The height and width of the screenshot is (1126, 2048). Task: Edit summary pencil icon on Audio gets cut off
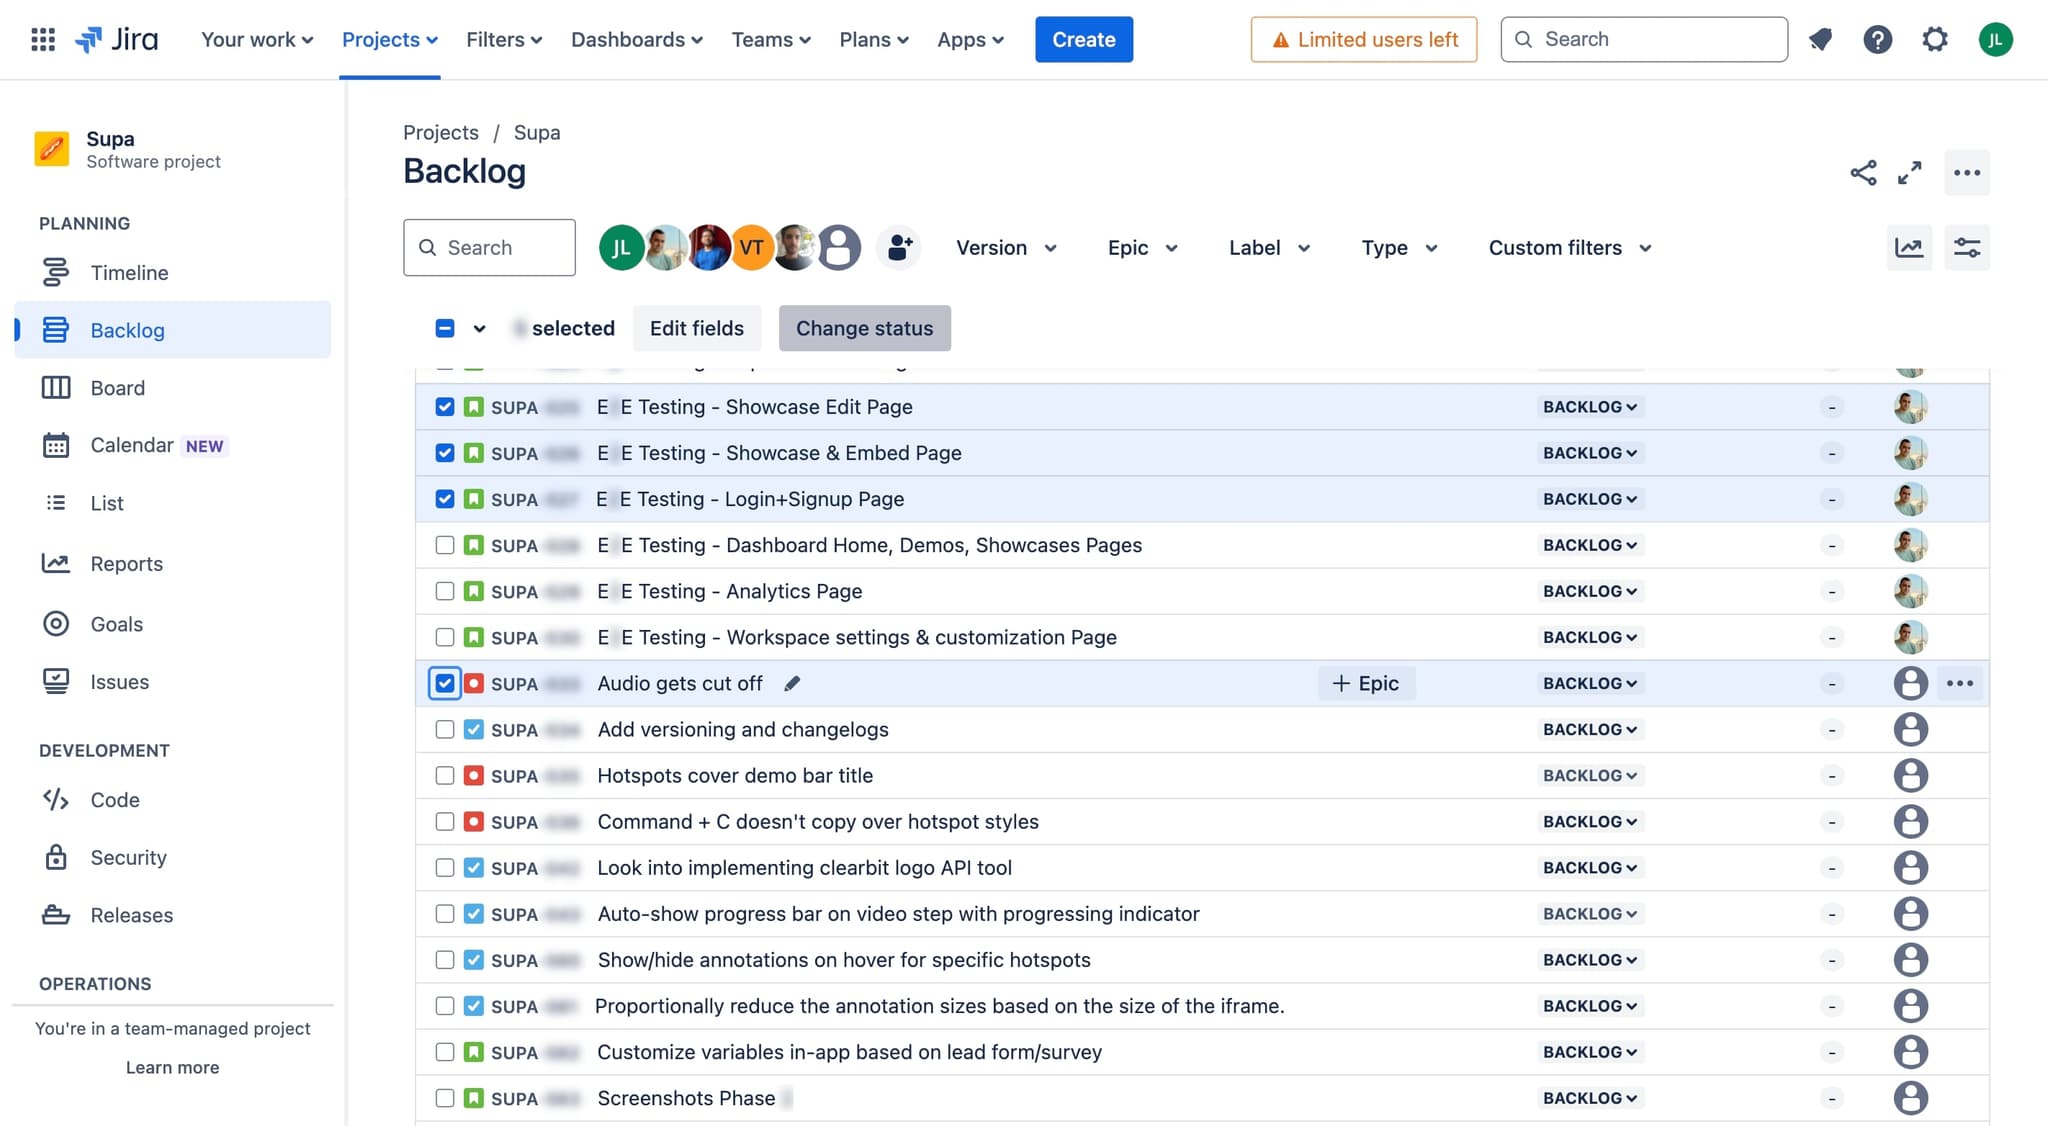click(x=792, y=683)
